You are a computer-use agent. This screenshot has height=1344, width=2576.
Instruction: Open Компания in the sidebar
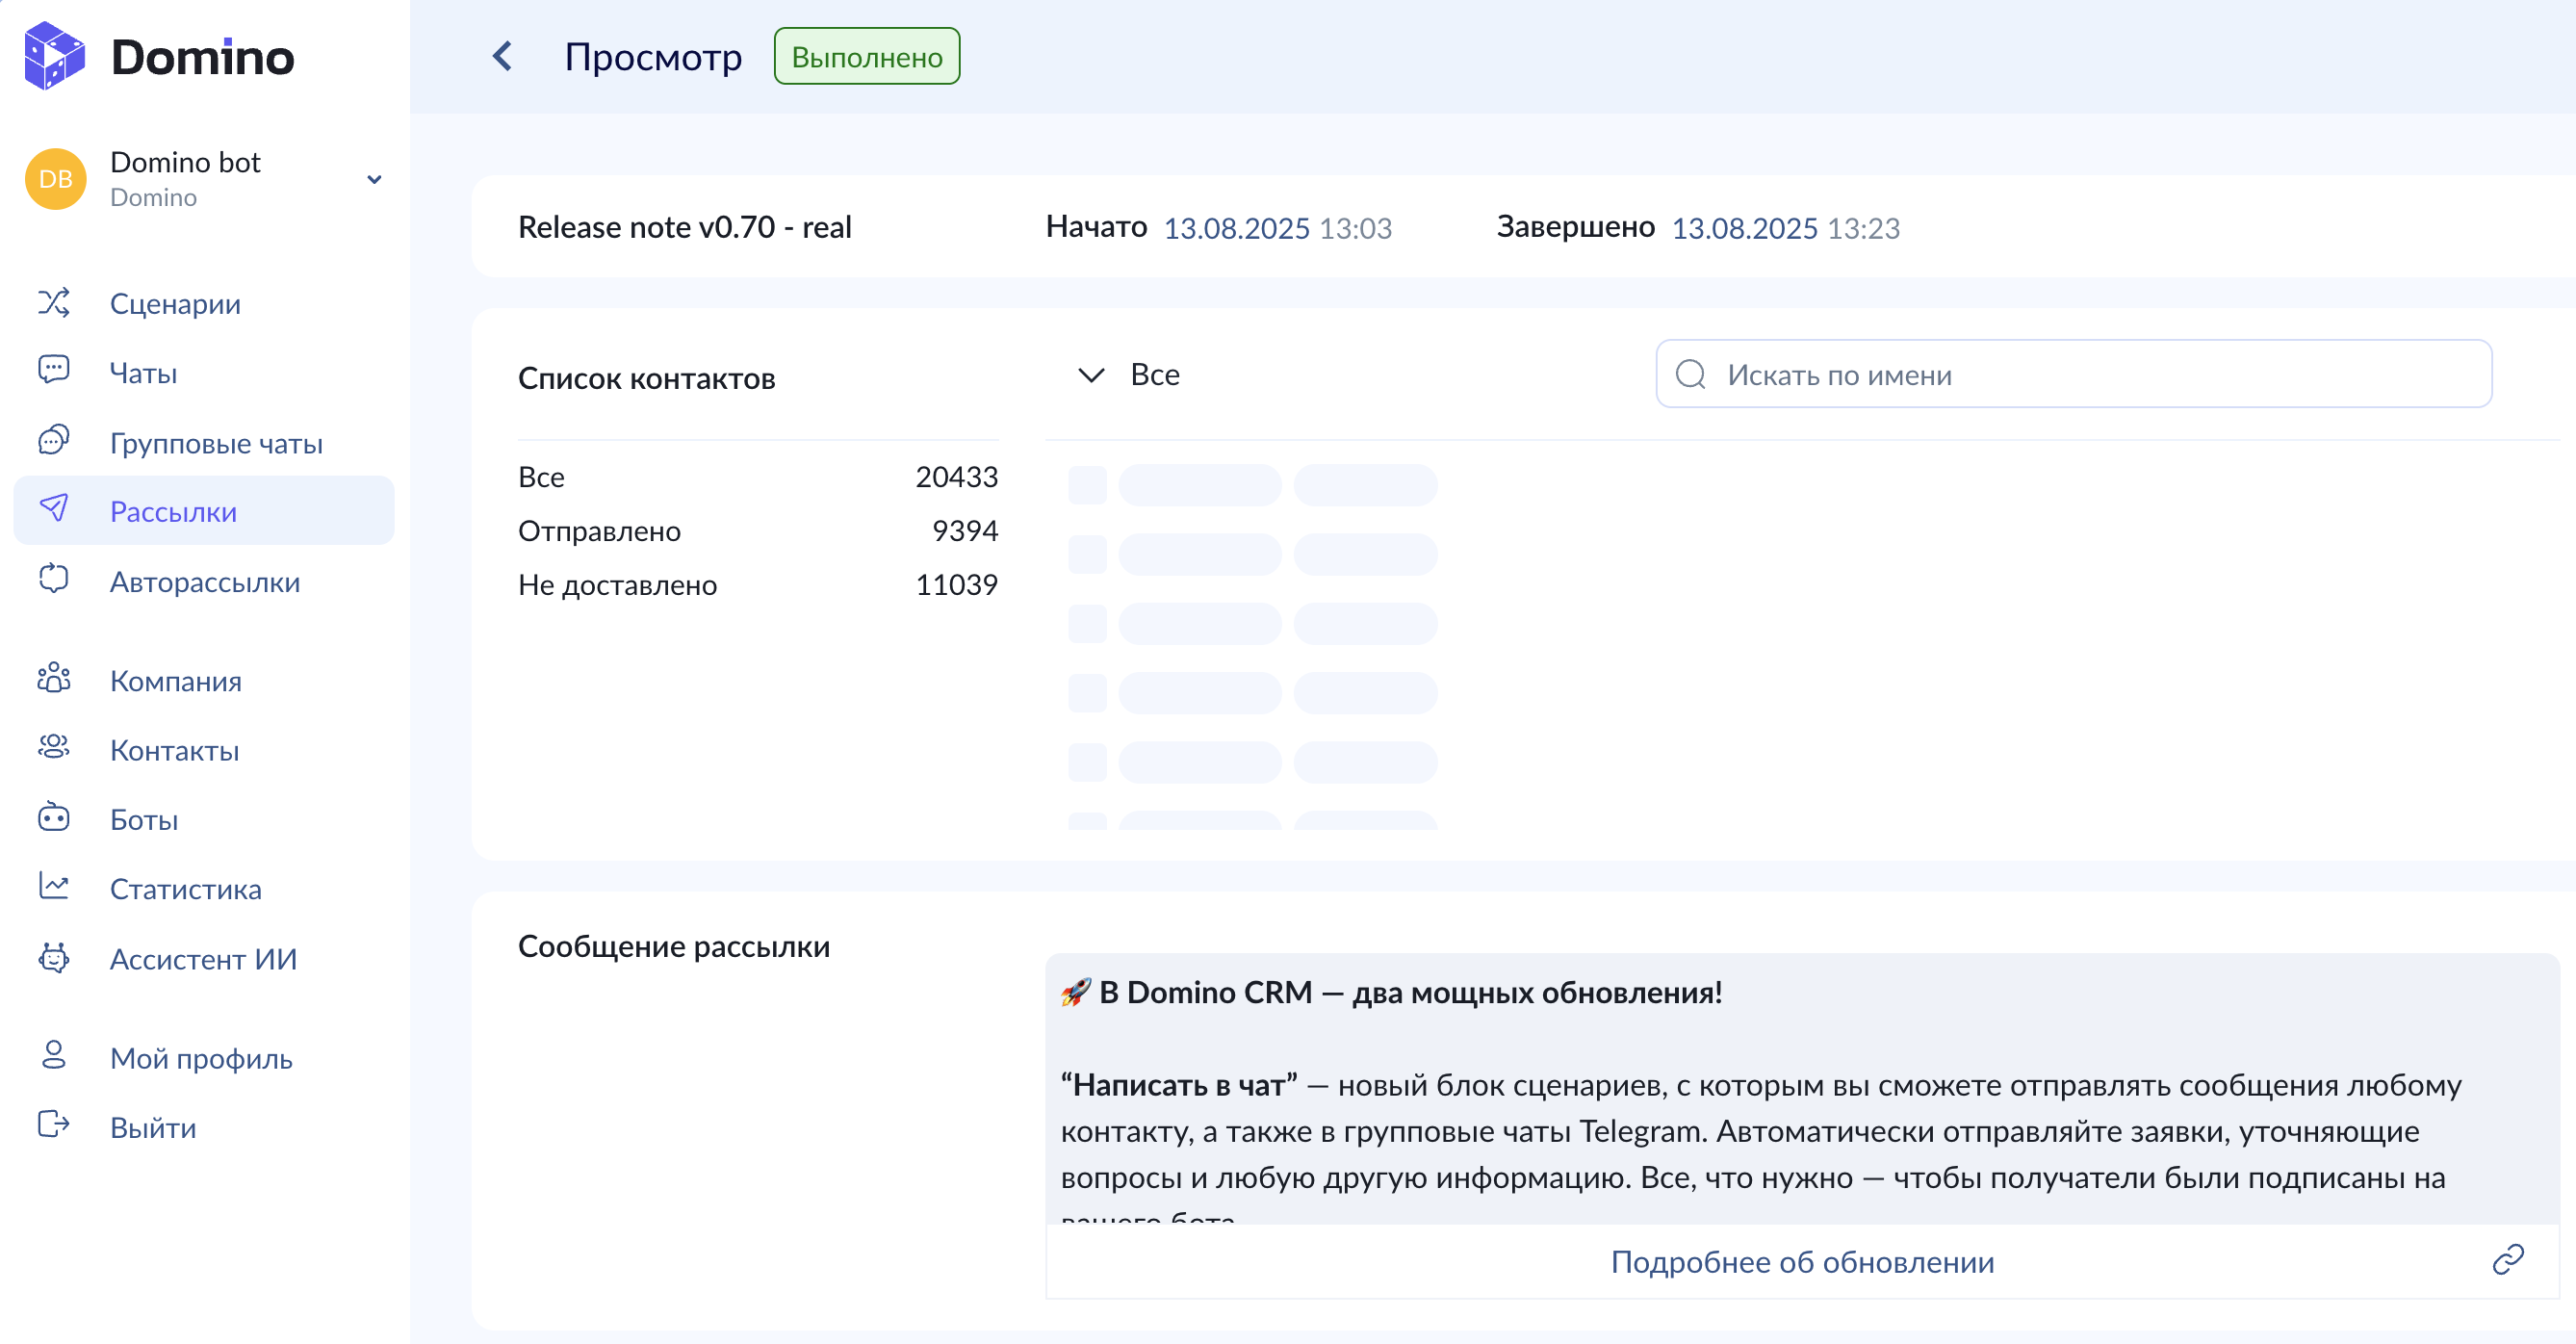[x=175, y=680]
